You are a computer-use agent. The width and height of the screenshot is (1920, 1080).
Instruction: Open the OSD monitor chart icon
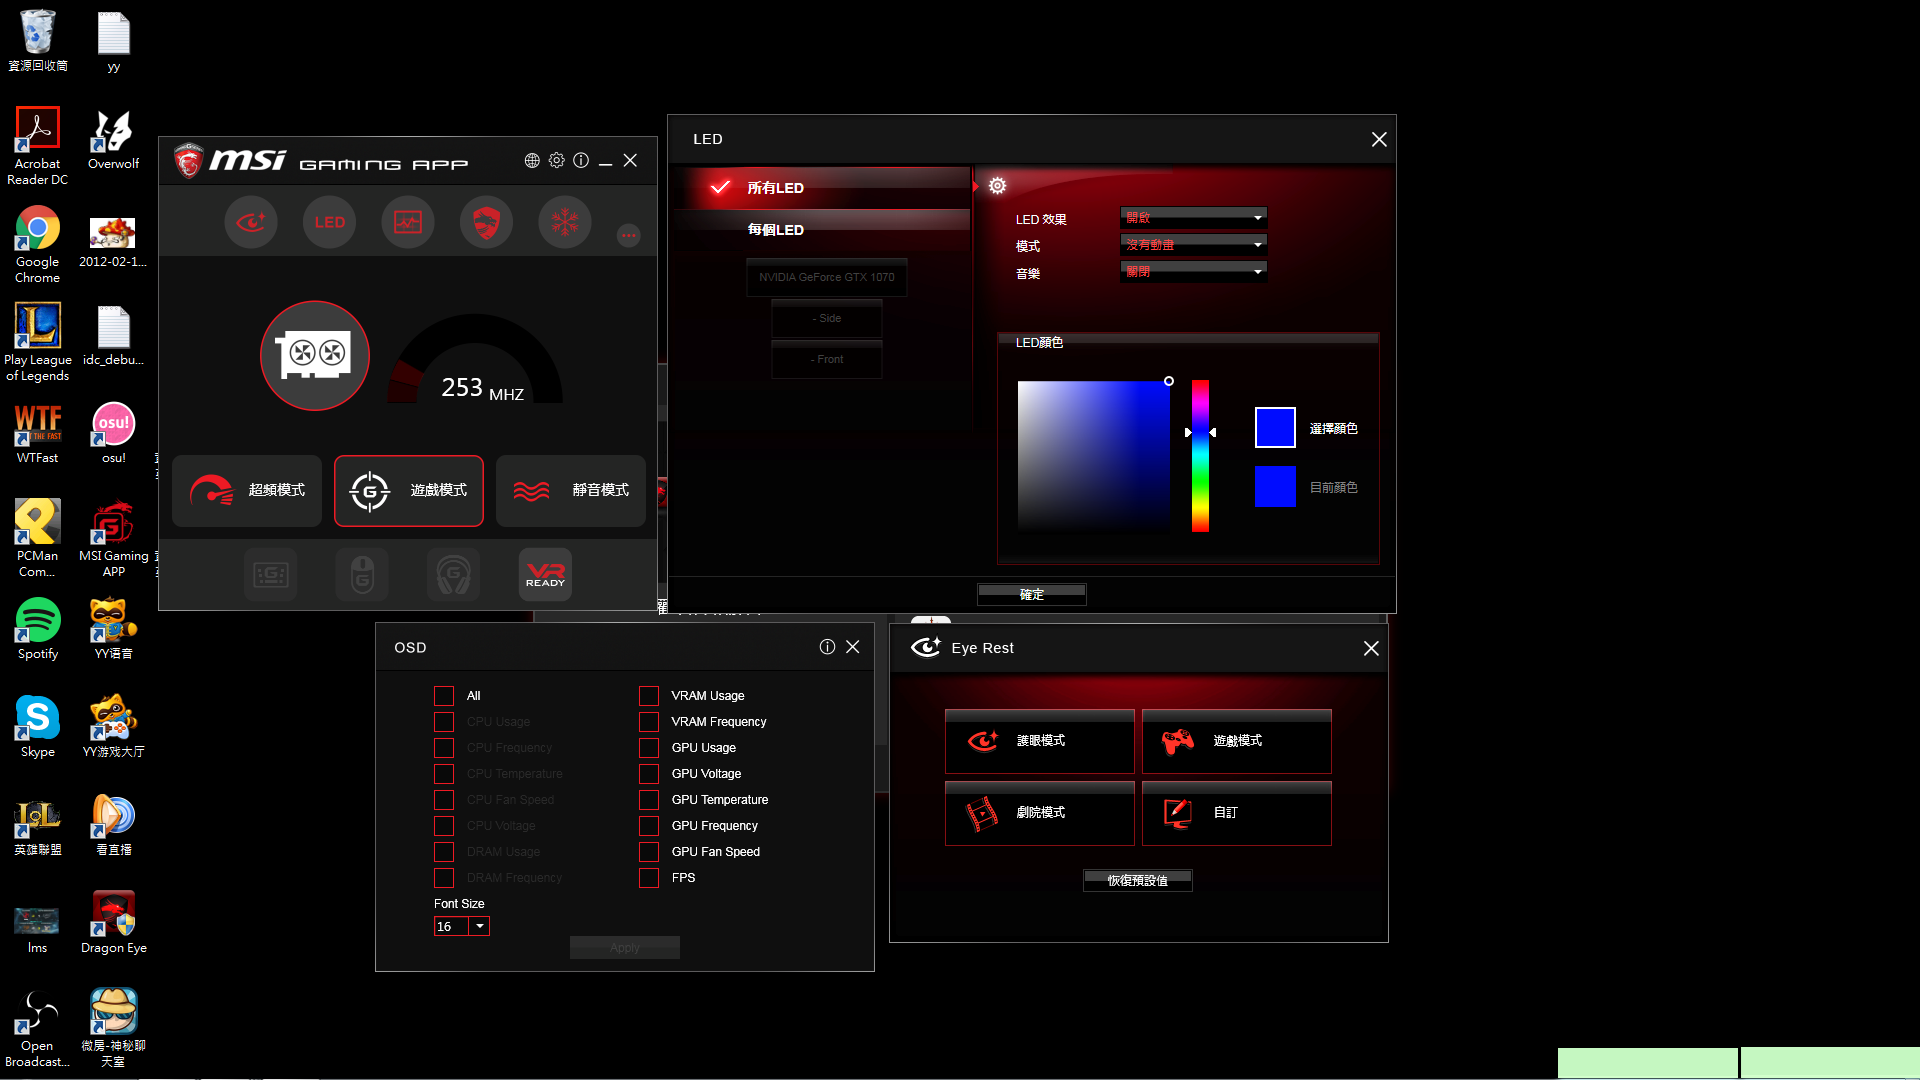408,222
